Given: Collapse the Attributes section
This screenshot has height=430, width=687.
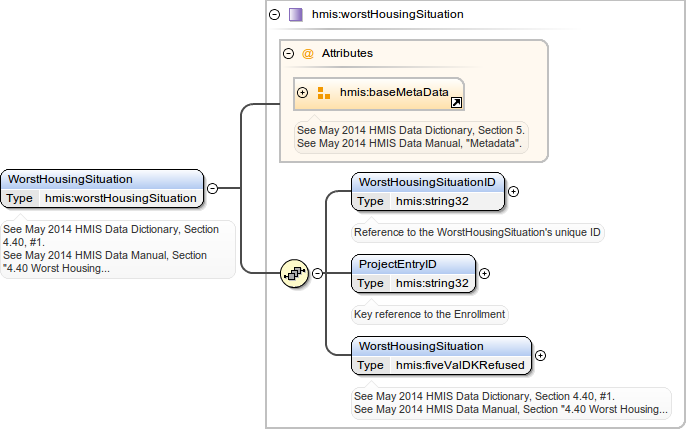Looking at the screenshot, I should click(288, 54).
